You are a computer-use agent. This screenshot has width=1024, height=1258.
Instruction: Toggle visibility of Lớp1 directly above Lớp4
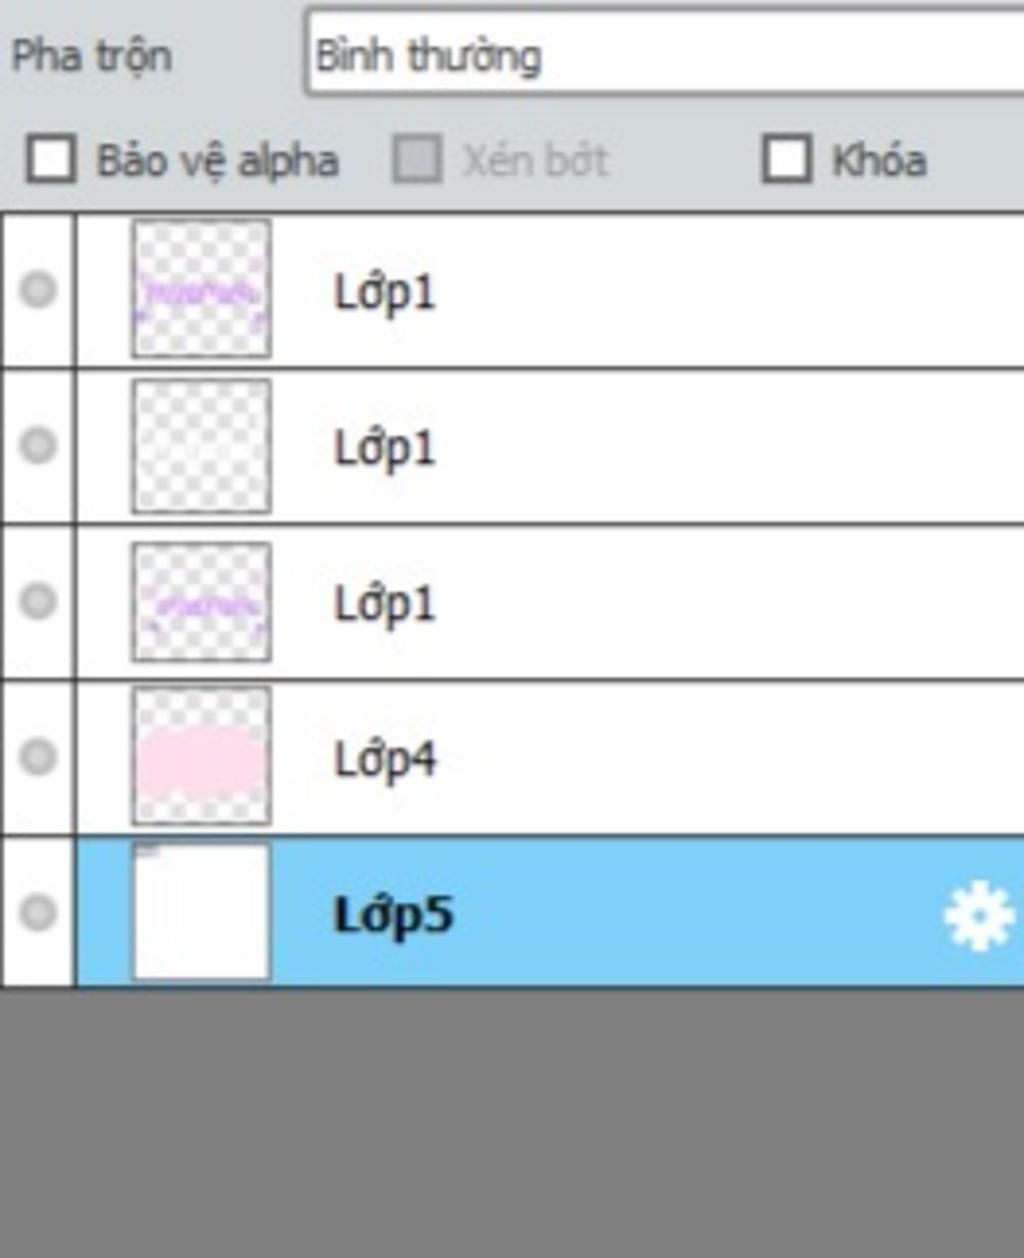pyautogui.click(x=38, y=601)
